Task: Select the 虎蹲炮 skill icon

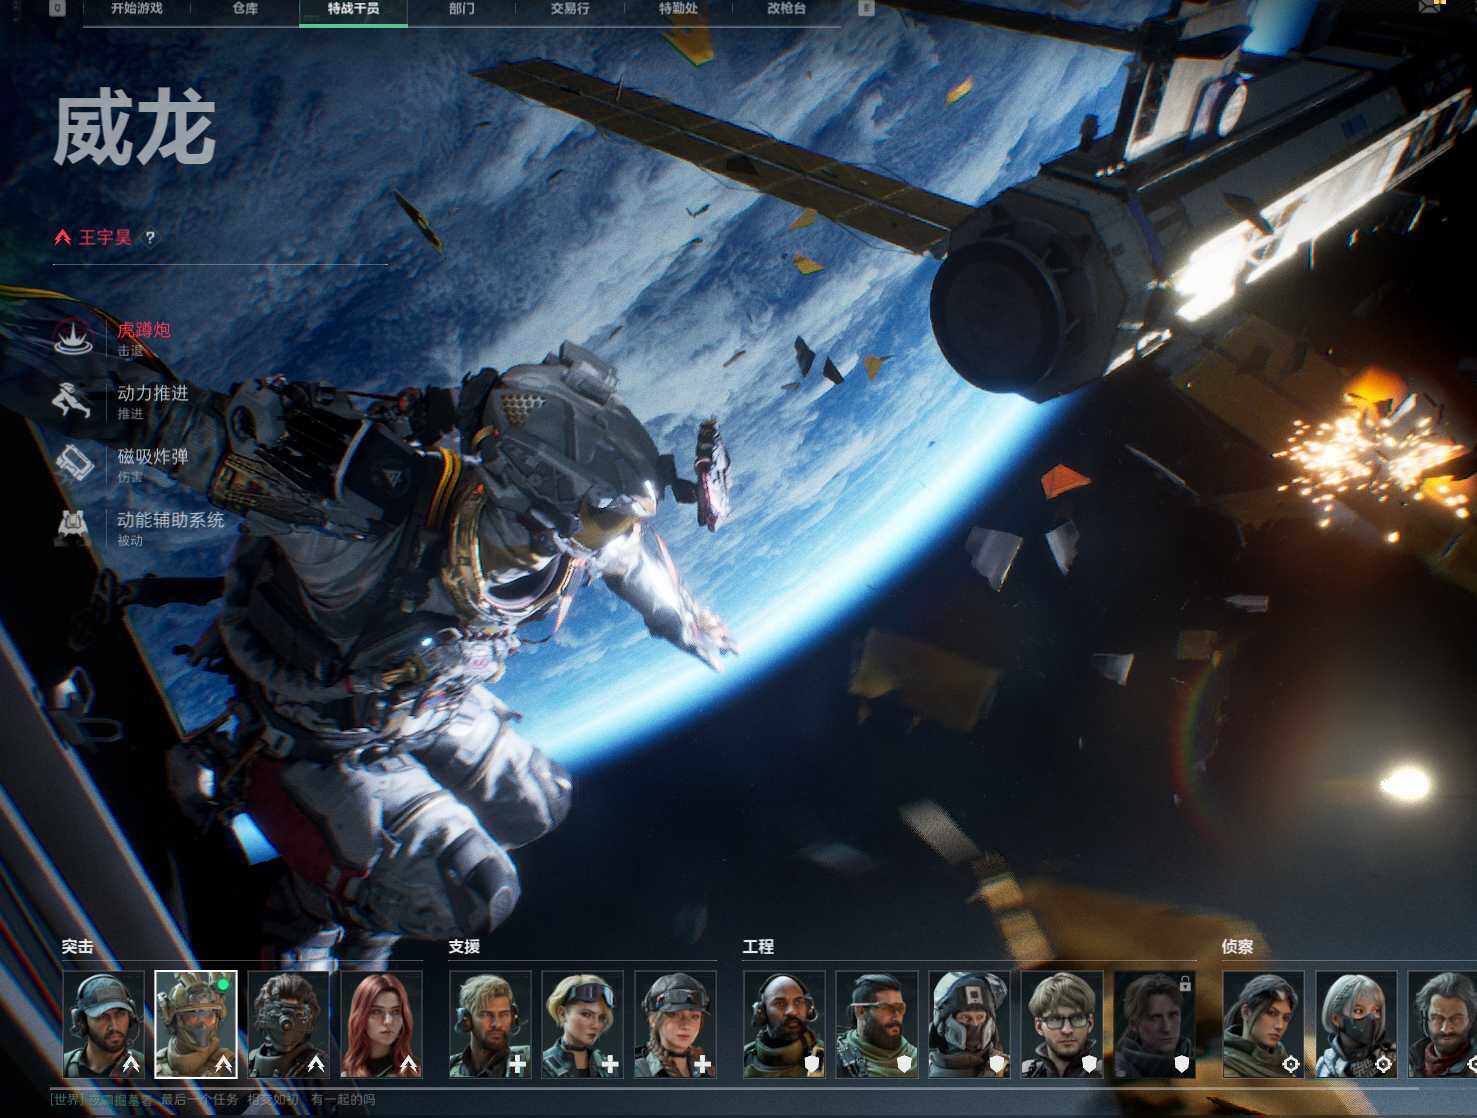Action: pyautogui.click(x=73, y=337)
